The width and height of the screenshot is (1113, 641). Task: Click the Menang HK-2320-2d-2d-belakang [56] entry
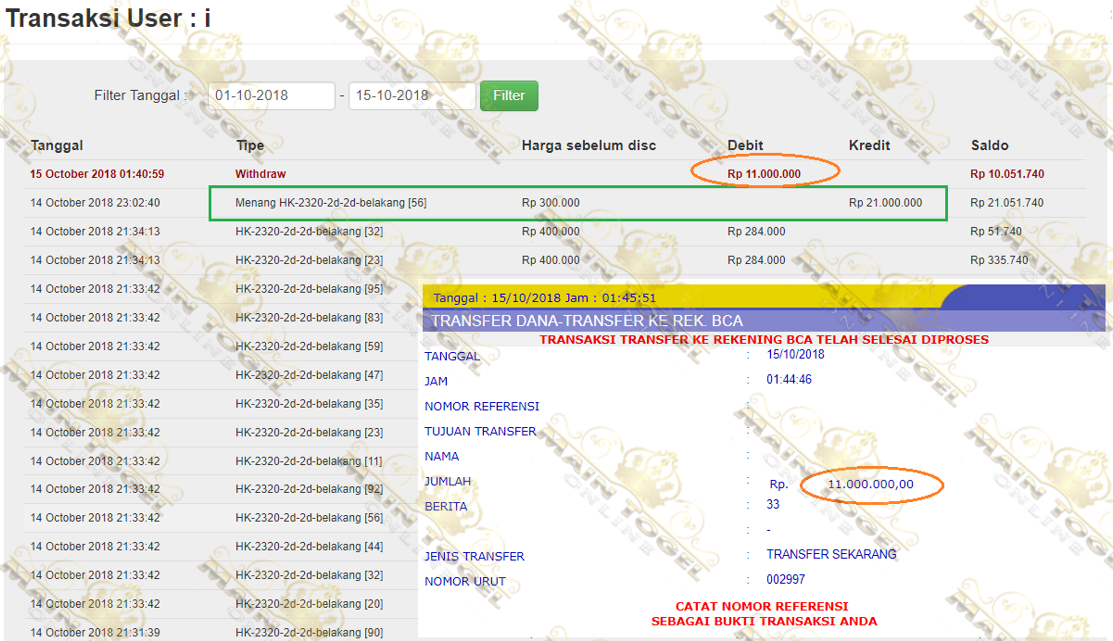(331, 203)
